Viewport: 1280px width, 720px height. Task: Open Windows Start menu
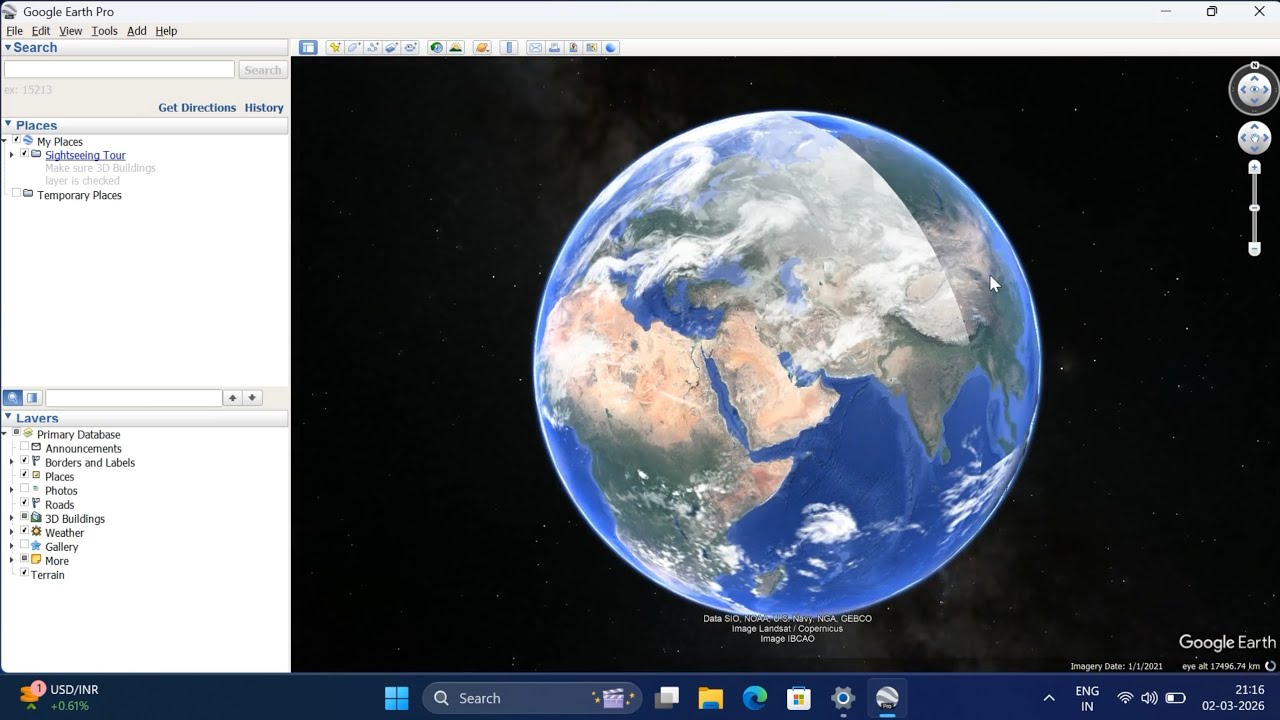396,698
